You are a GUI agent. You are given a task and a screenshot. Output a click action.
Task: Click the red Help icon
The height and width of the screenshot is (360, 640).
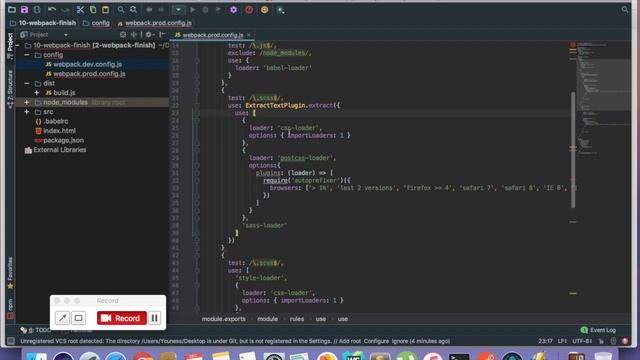pyautogui.click(x=249, y=10)
